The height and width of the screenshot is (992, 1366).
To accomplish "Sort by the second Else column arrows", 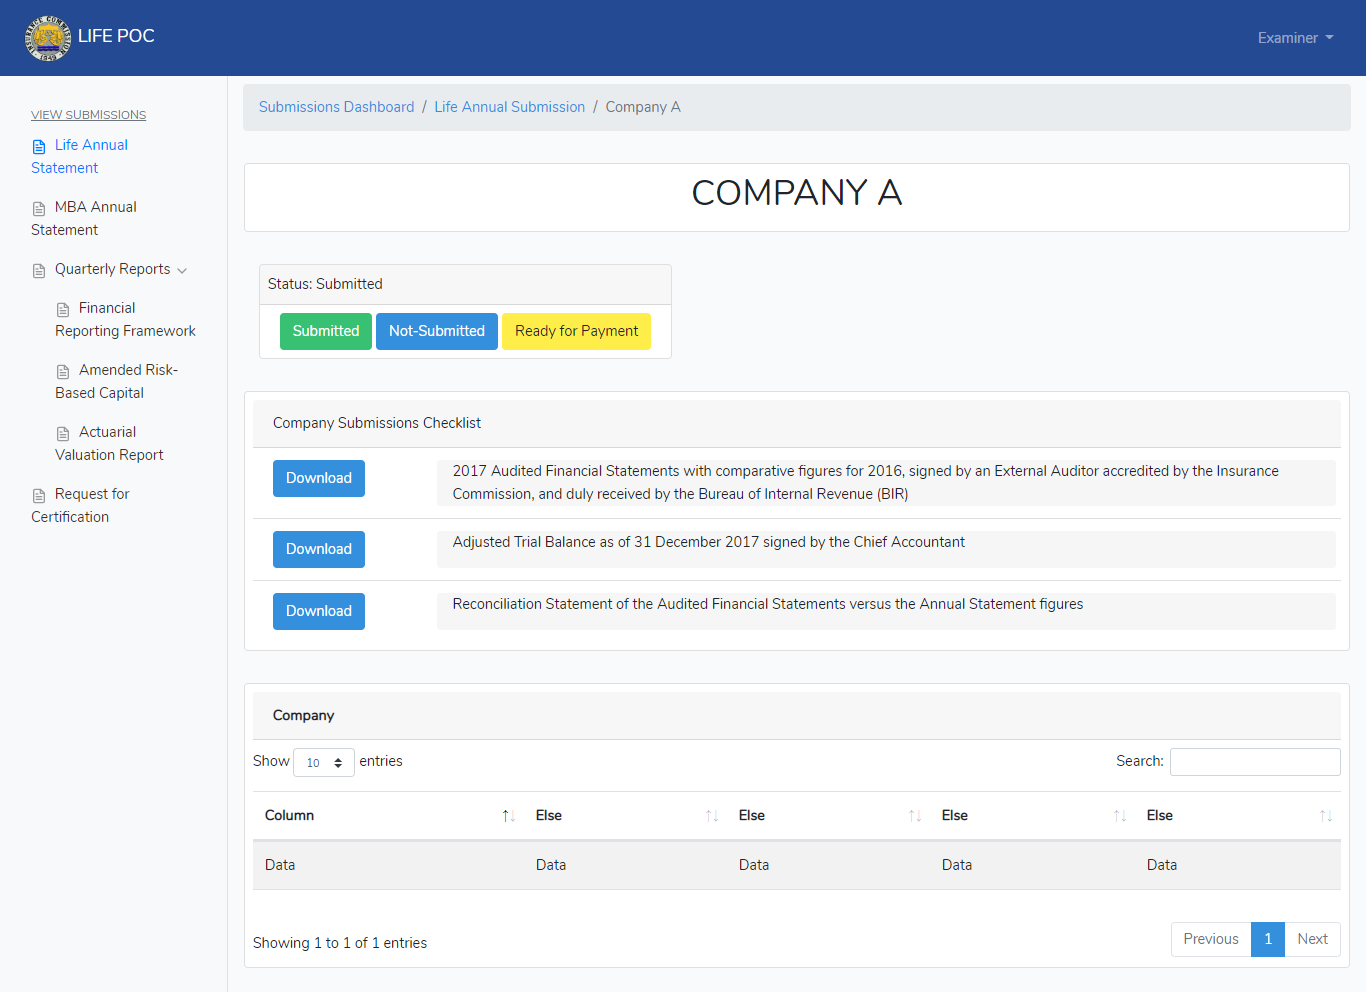I will [x=915, y=816].
